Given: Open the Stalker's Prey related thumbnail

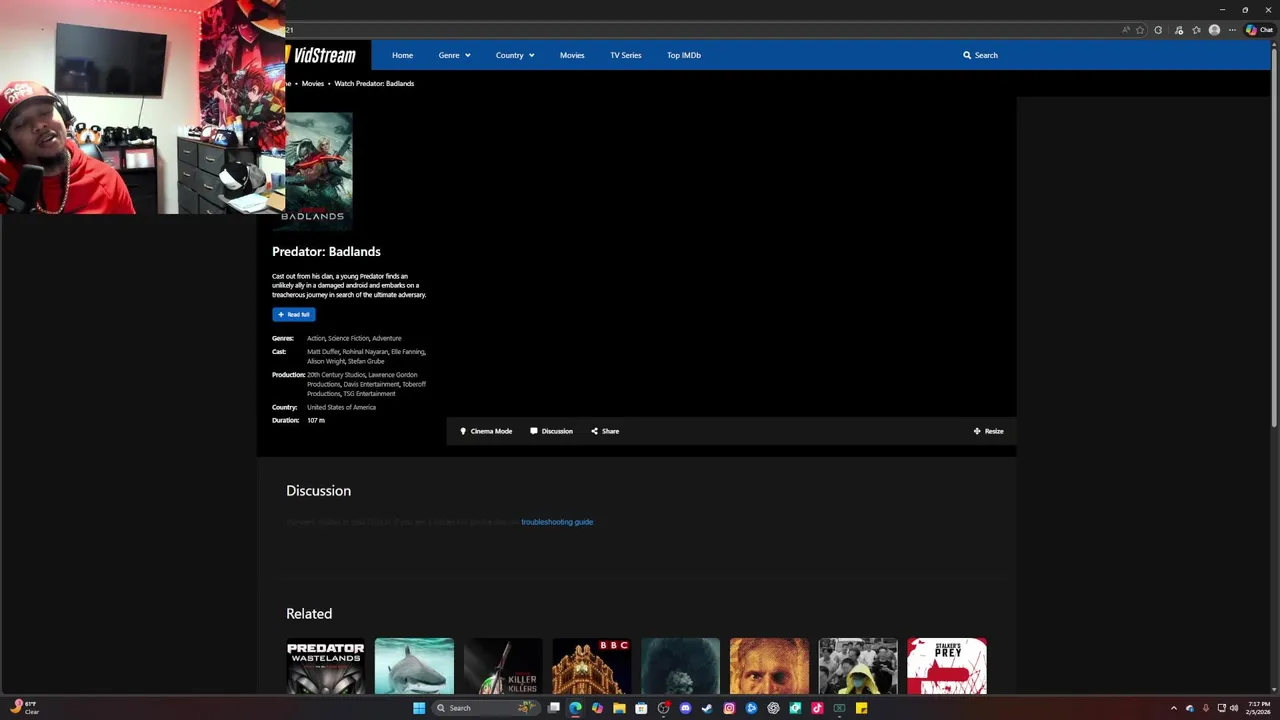Looking at the screenshot, I should pos(947,666).
